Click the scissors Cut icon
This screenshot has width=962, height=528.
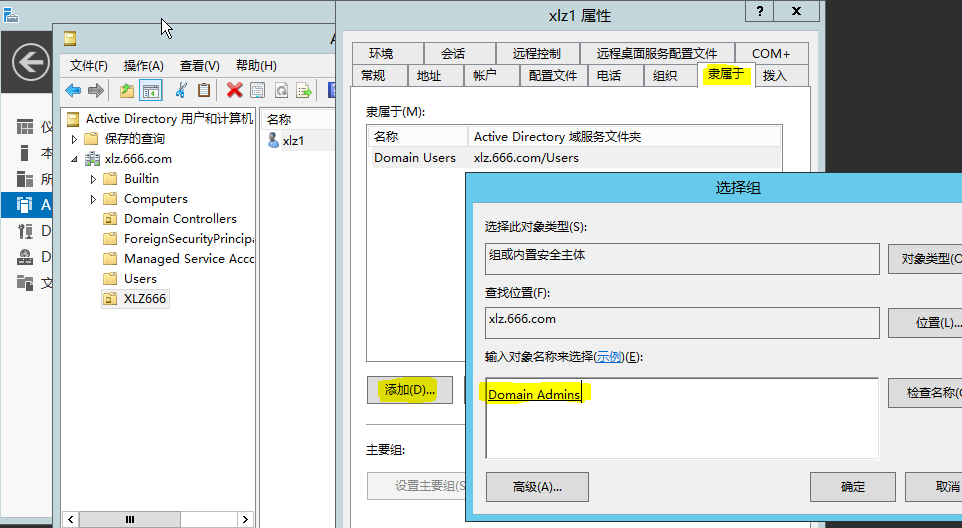181,91
